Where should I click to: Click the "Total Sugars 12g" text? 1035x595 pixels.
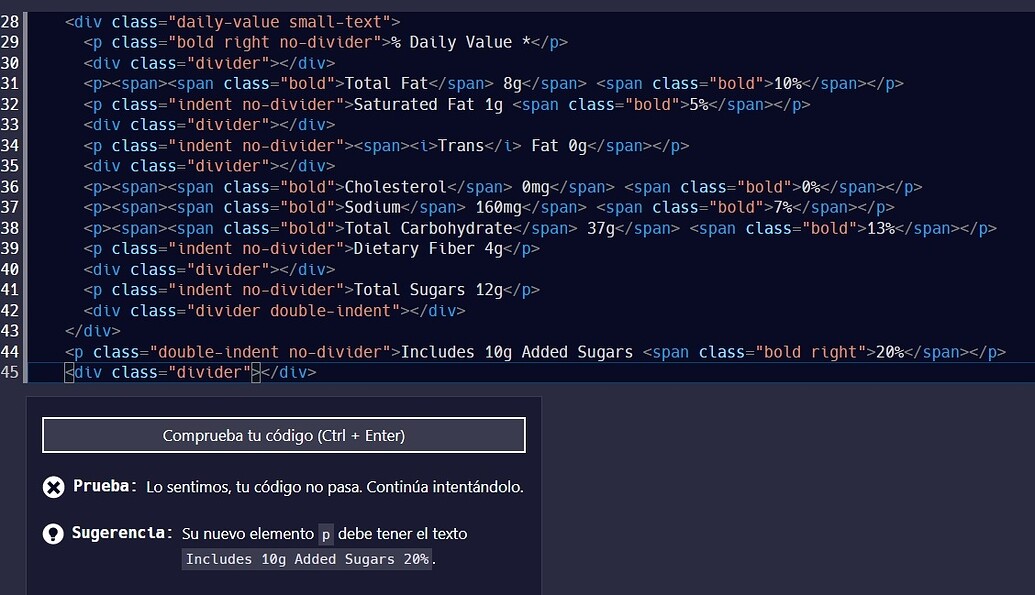tap(428, 290)
